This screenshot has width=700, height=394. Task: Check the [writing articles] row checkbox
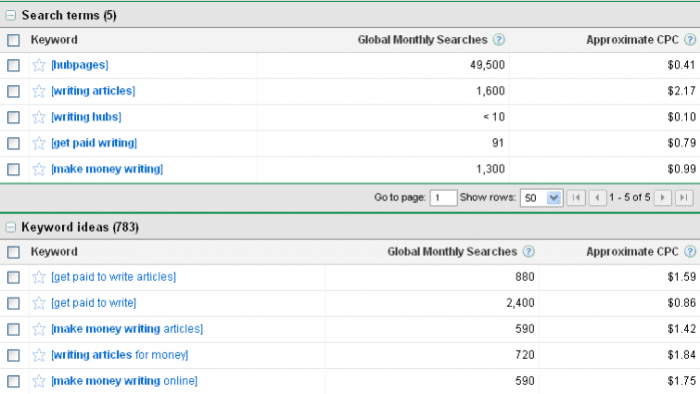coord(13,91)
